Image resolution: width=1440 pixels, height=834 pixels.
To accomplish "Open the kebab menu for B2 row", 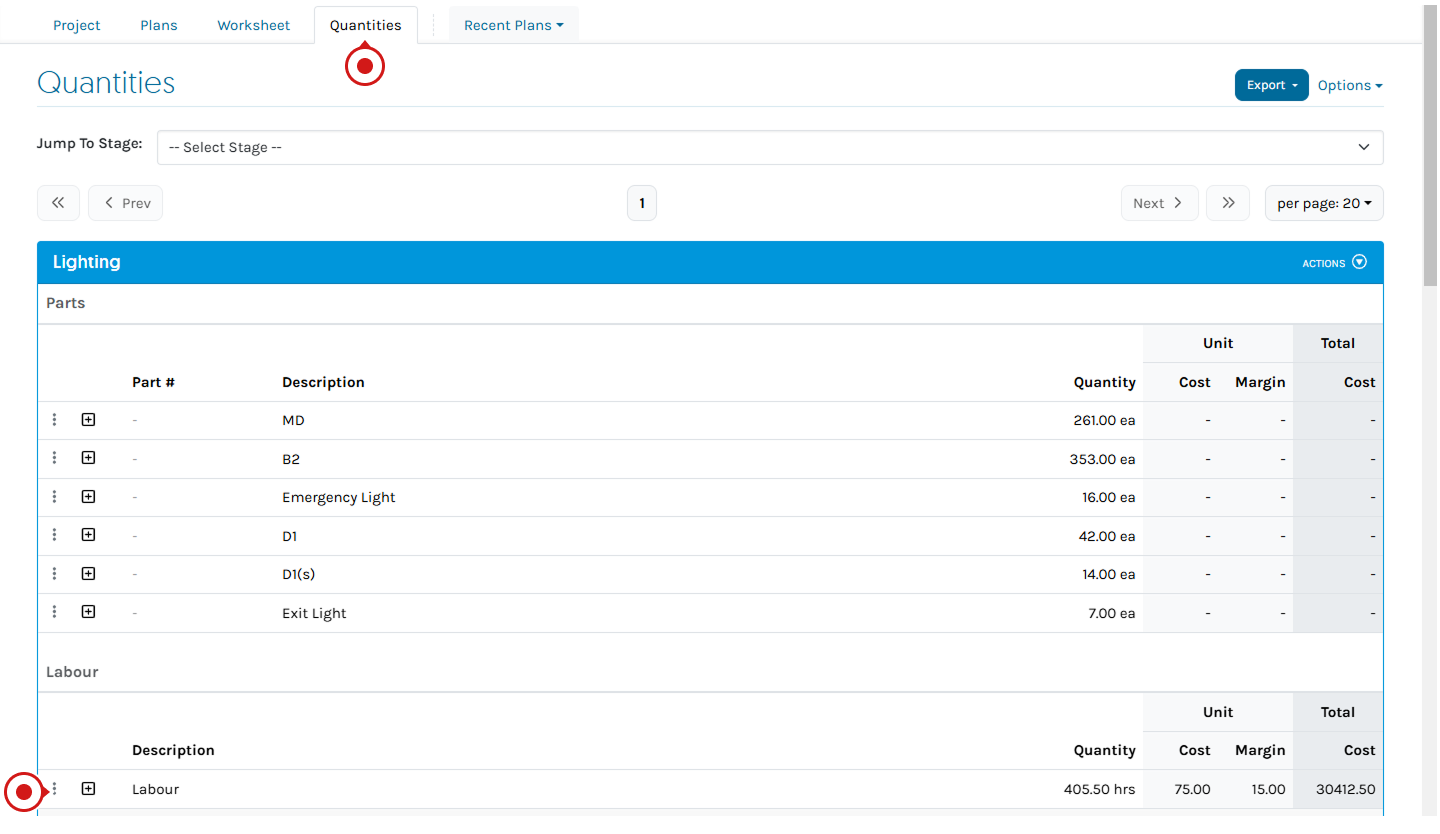I will click(54, 458).
